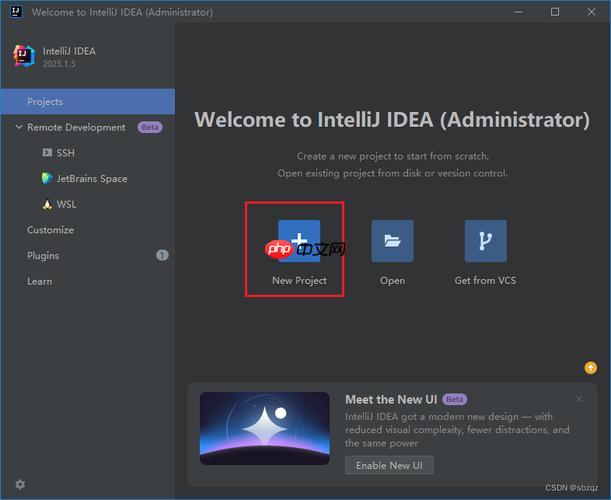
Task: Dismiss the Meet the New UI banner
Action: click(579, 399)
